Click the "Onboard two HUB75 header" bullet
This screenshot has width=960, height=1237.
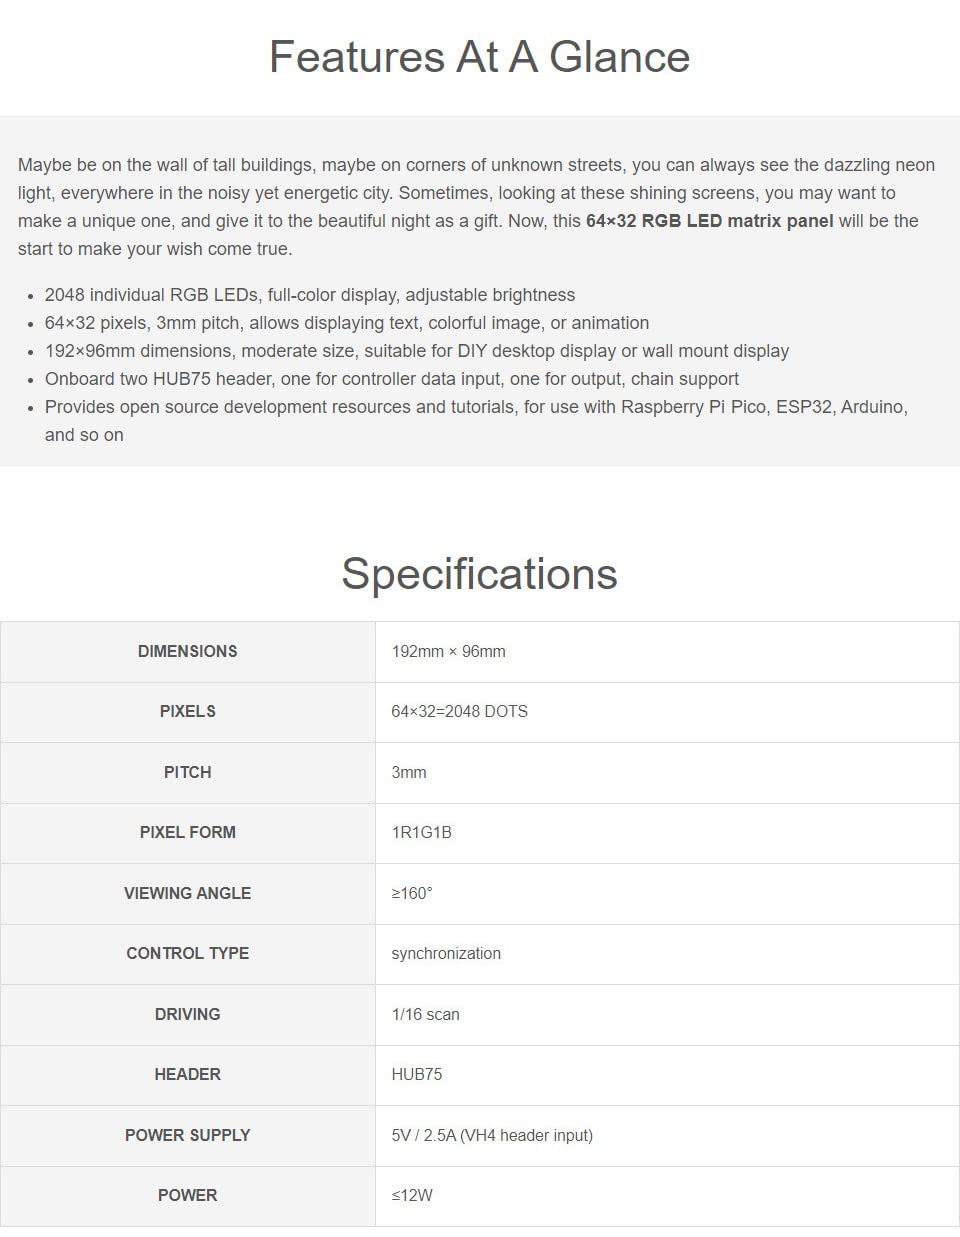pyautogui.click(x=391, y=379)
